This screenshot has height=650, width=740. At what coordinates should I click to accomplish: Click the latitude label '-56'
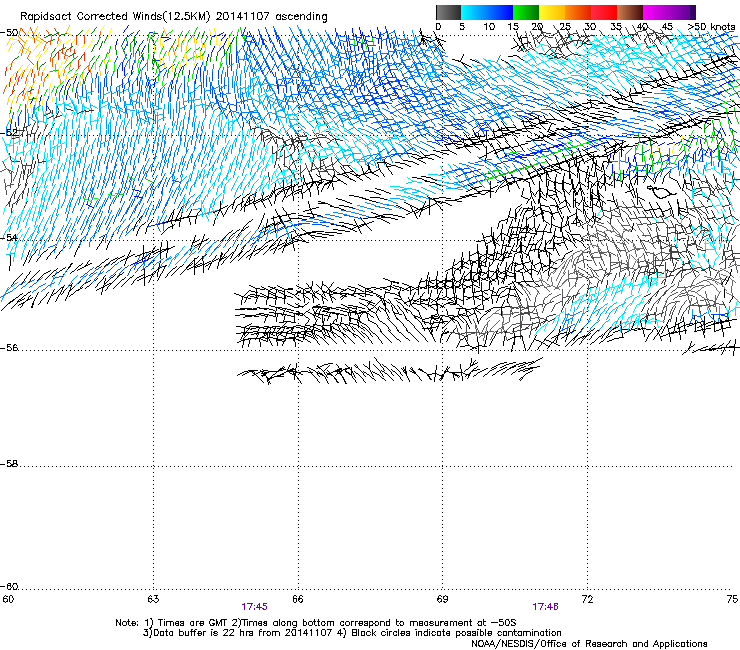[x=9, y=348]
